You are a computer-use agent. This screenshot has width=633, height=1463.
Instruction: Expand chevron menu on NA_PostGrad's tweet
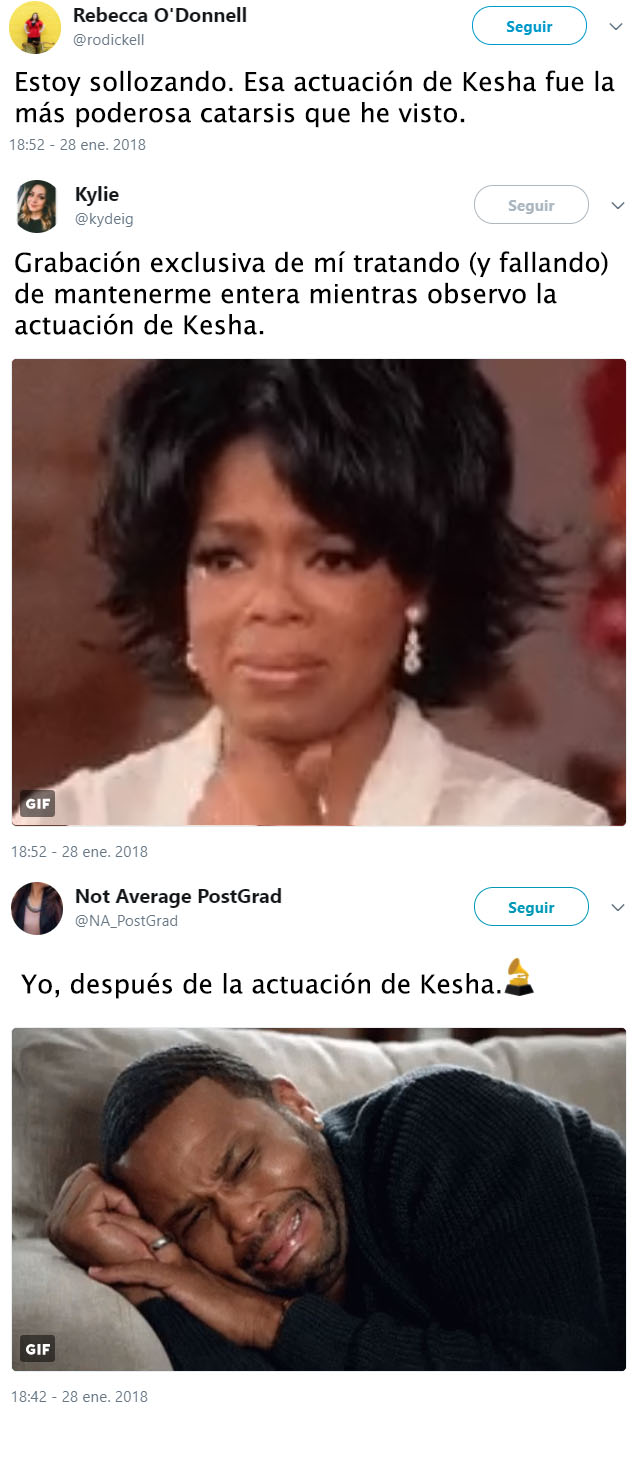coord(617,908)
